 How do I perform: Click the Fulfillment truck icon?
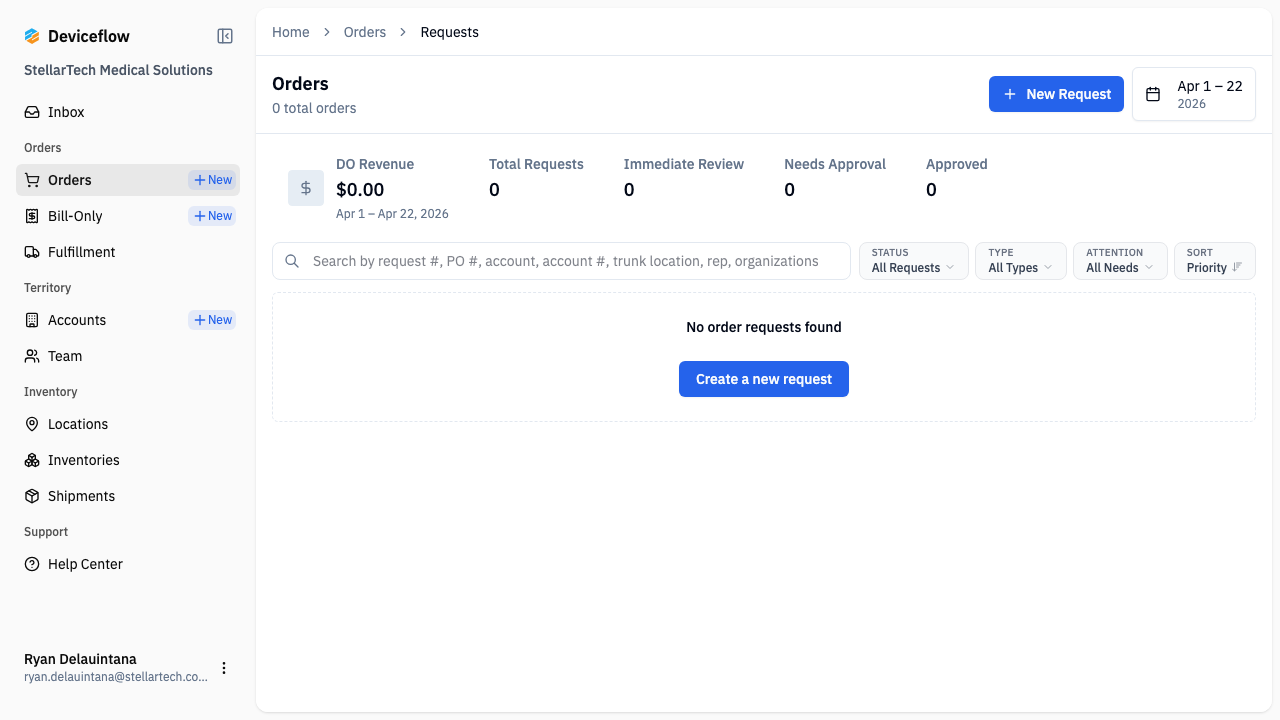pyautogui.click(x=32, y=252)
